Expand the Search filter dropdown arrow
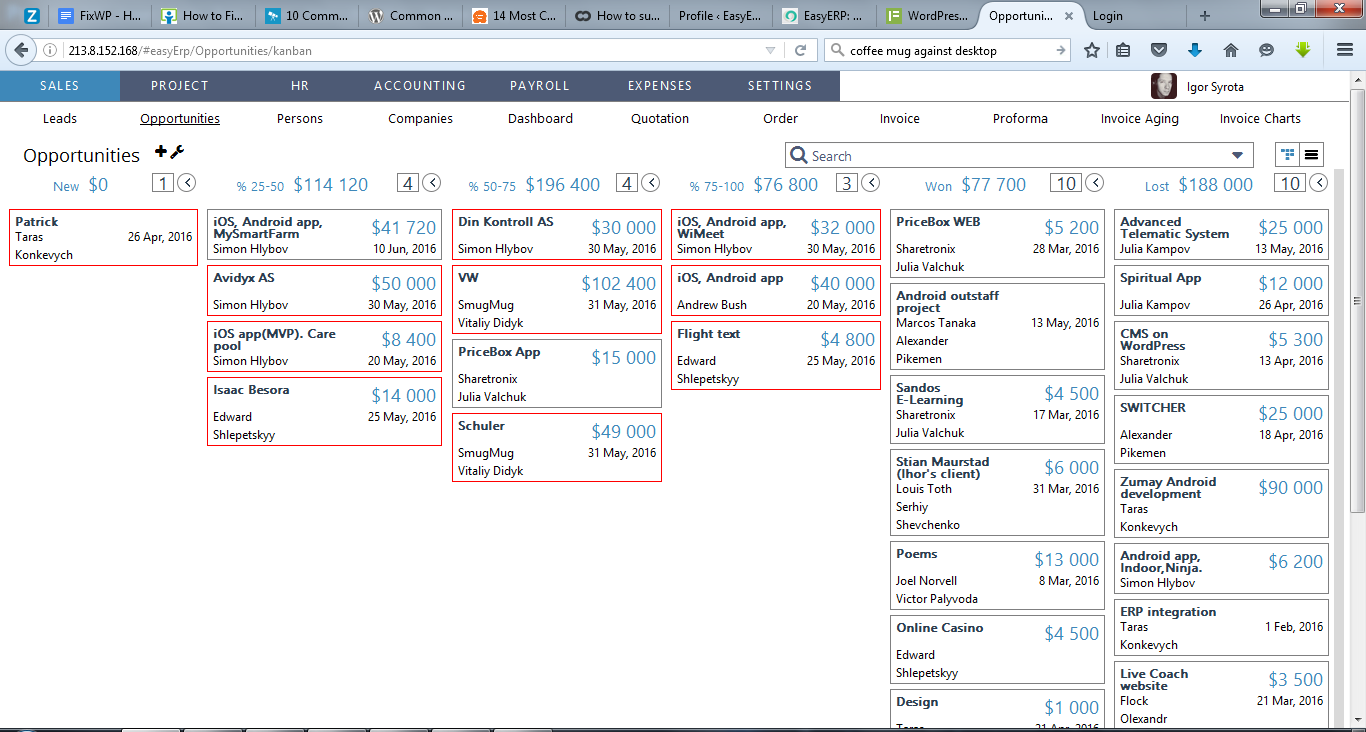 click(1238, 156)
